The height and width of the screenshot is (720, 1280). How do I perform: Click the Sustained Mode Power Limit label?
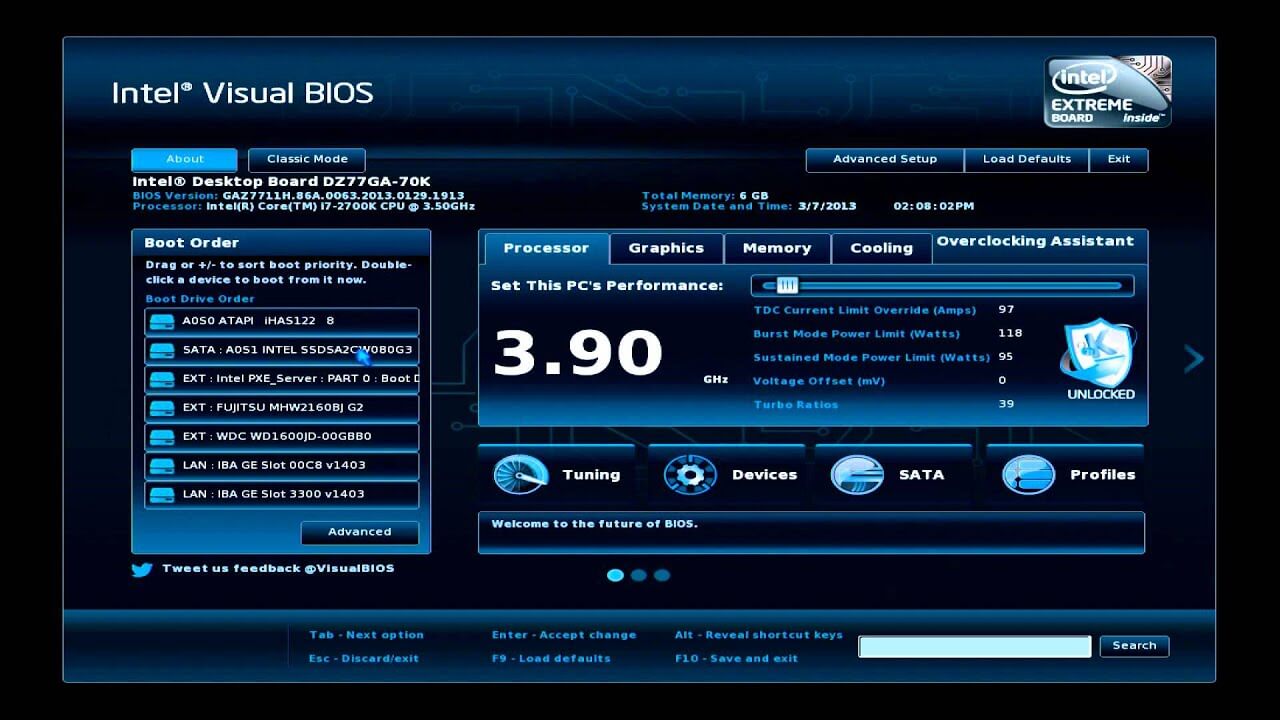[871, 358]
